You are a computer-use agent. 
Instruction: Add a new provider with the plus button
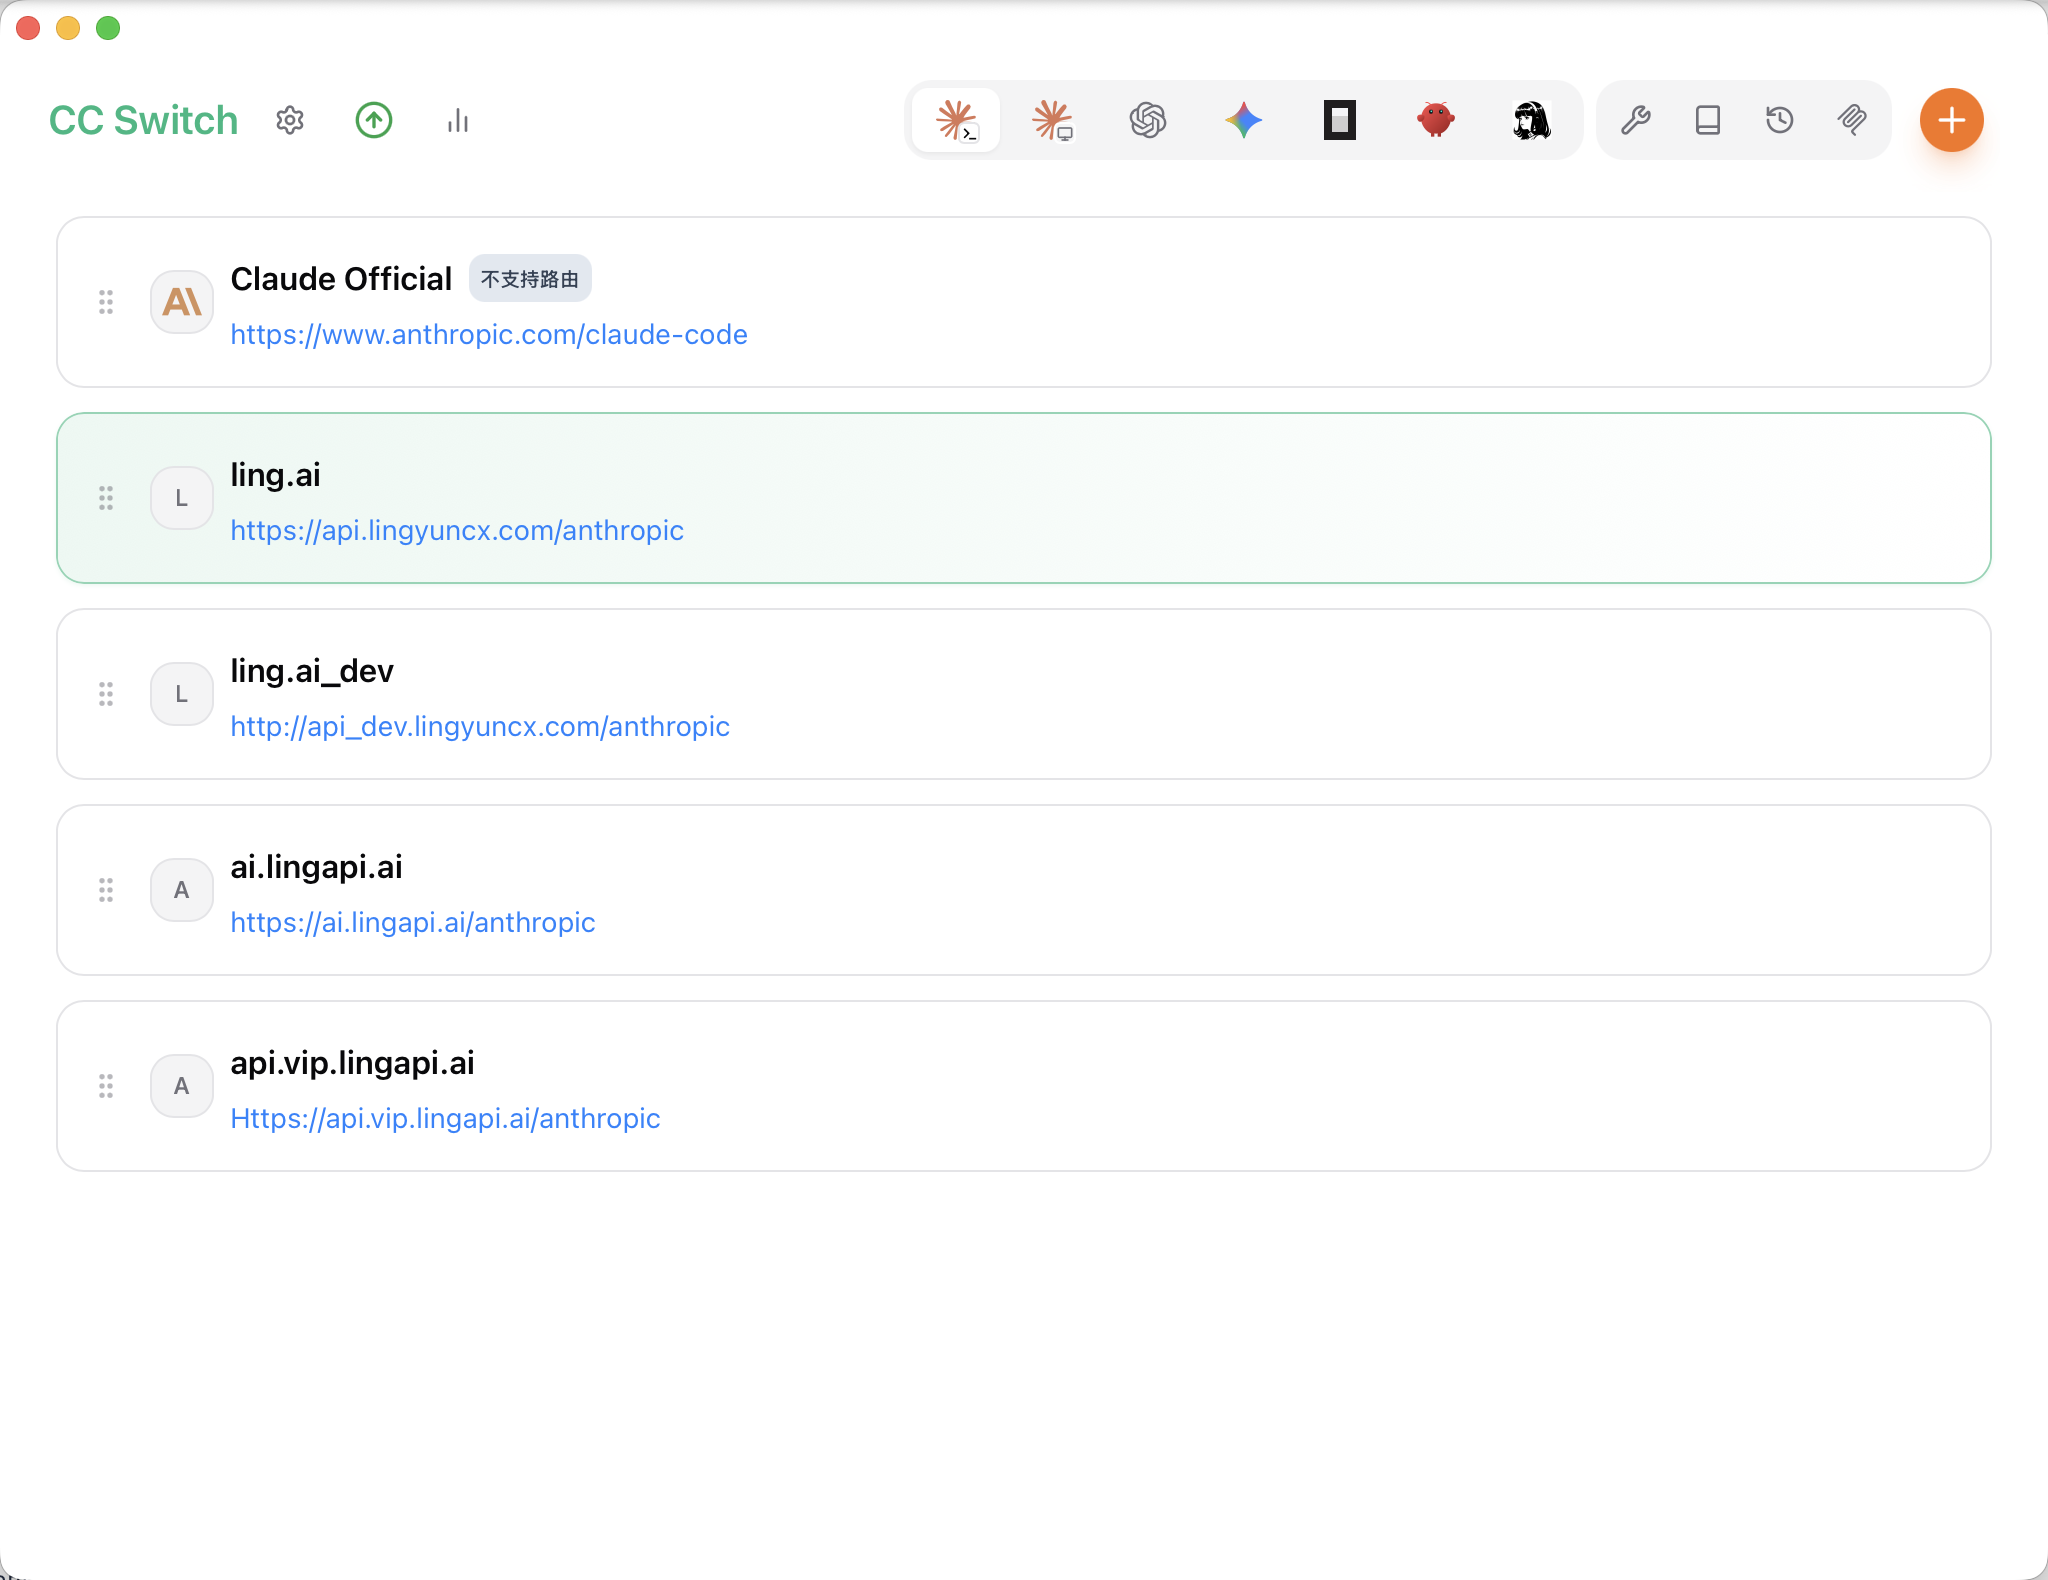[x=1952, y=120]
